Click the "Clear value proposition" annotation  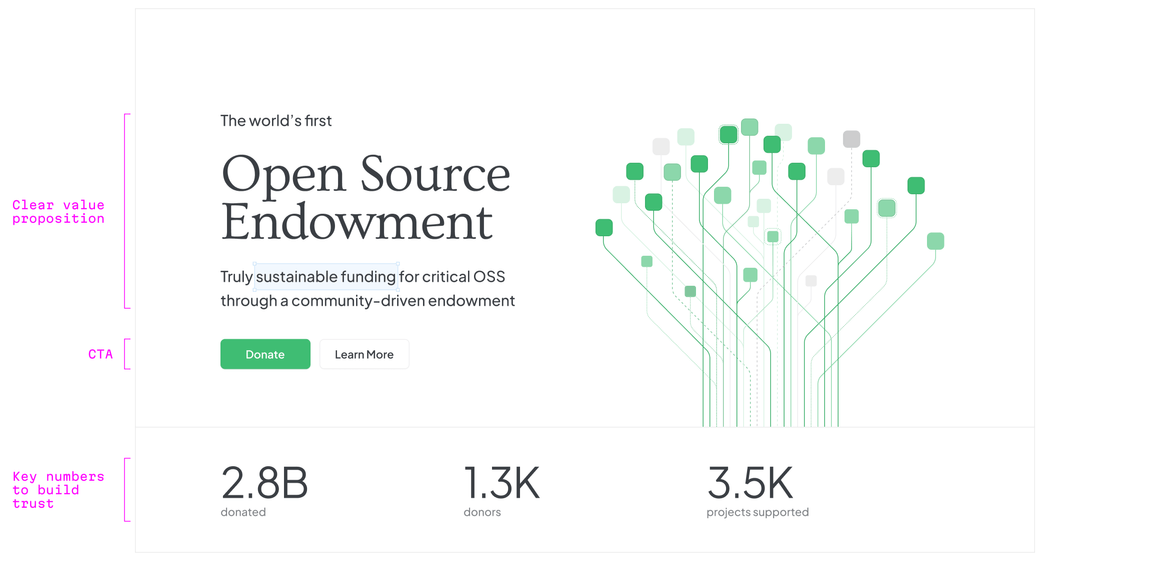pyautogui.click(x=58, y=211)
